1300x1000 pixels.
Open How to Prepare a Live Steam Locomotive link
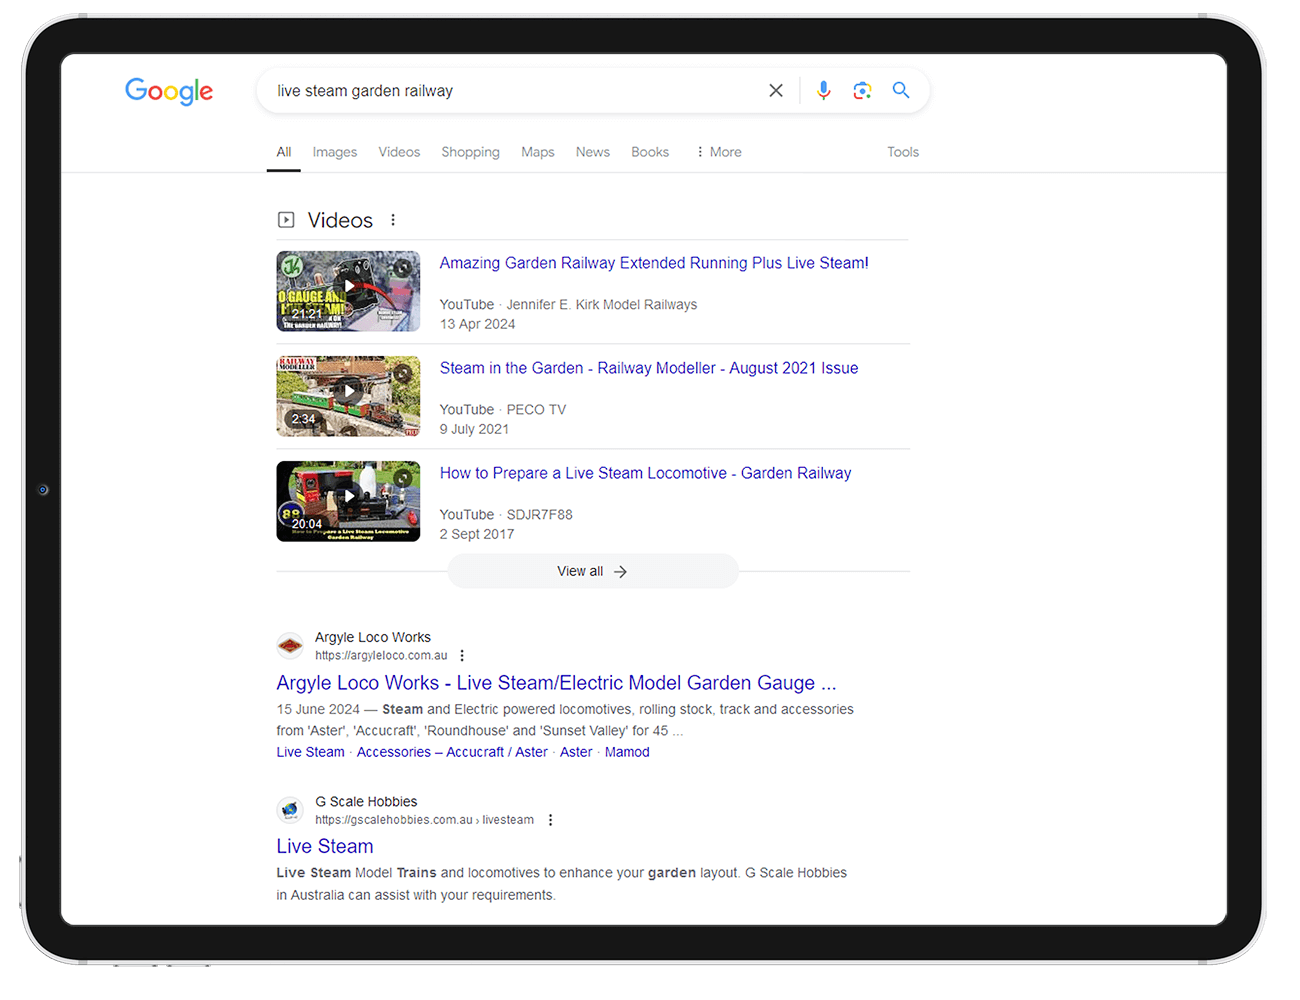pos(646,473)
